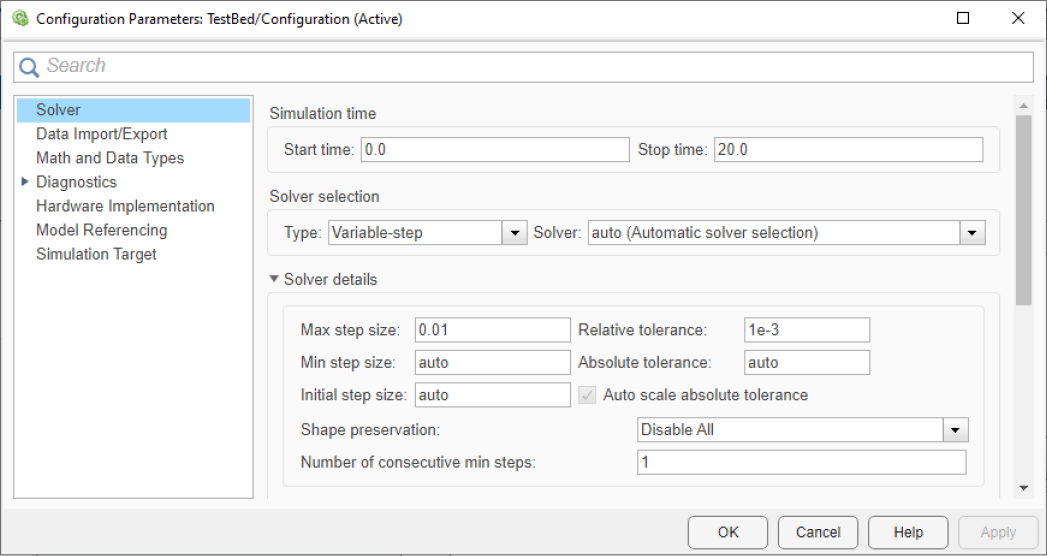Open Help for configuration parameters
The image size is (1047, 556).
pyautogui.click(x=908, y=532)
